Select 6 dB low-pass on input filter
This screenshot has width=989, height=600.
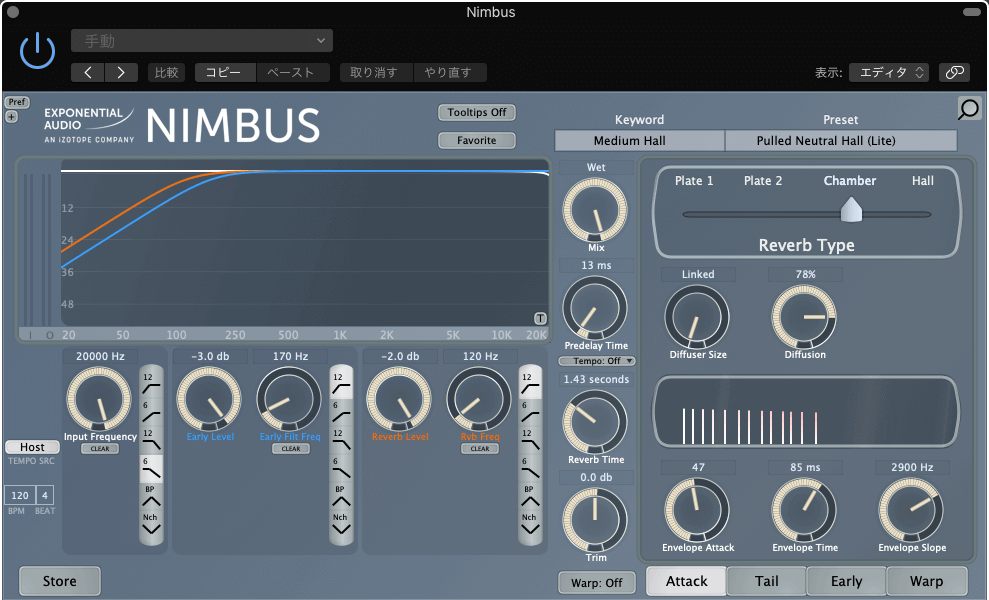click(151, 468)
